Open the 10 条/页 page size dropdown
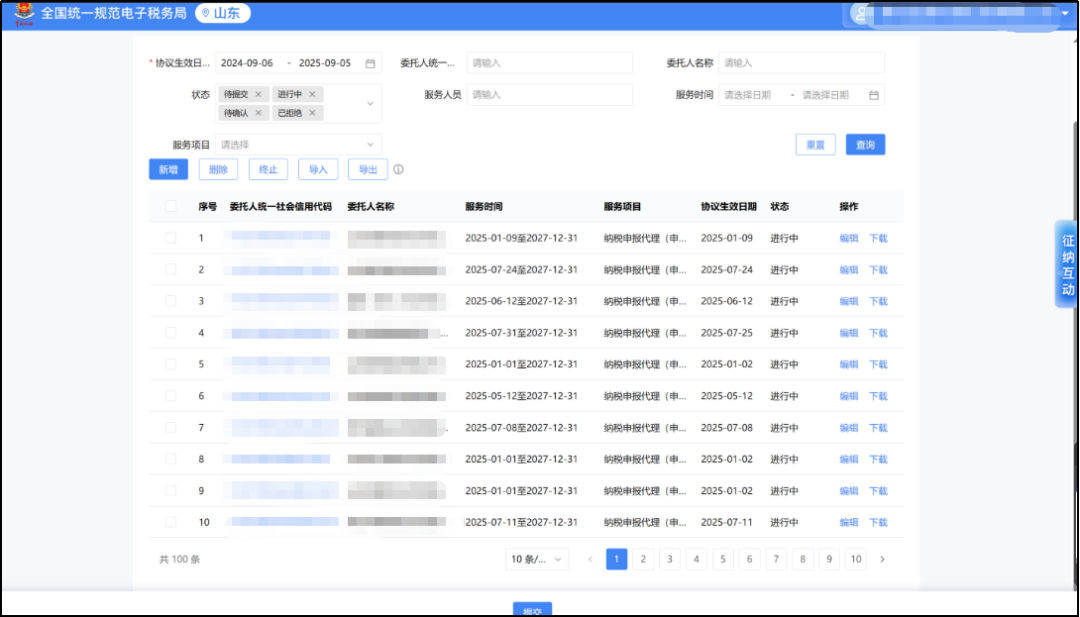Viewport: 1080px width, 617px height. [537, 559]
